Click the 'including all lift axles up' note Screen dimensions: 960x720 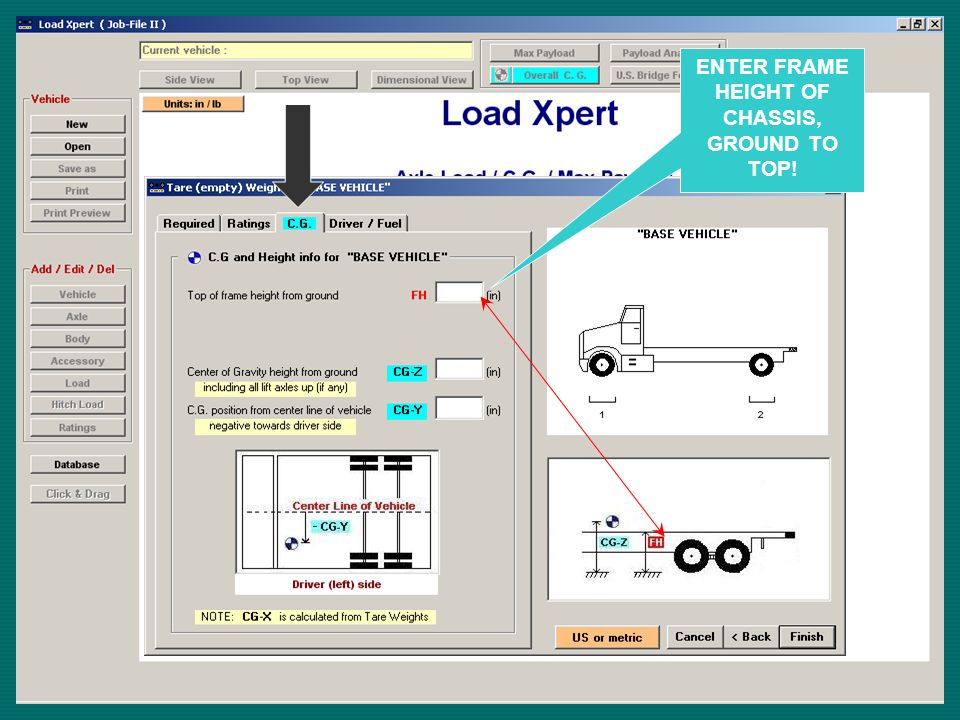pos(276,388)
